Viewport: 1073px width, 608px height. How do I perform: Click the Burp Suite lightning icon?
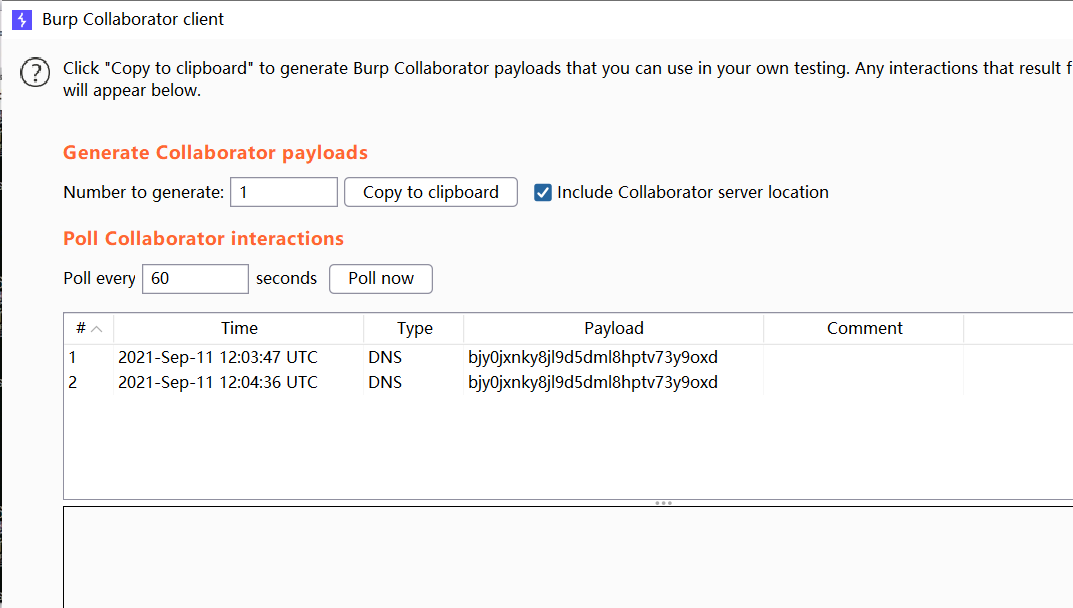(x=22, y=19)
